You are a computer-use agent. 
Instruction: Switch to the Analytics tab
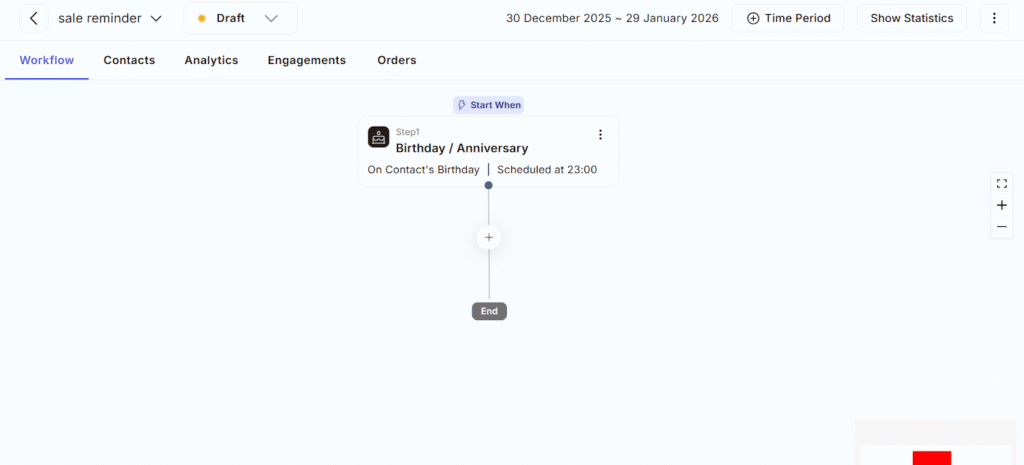tap(211, 60)
